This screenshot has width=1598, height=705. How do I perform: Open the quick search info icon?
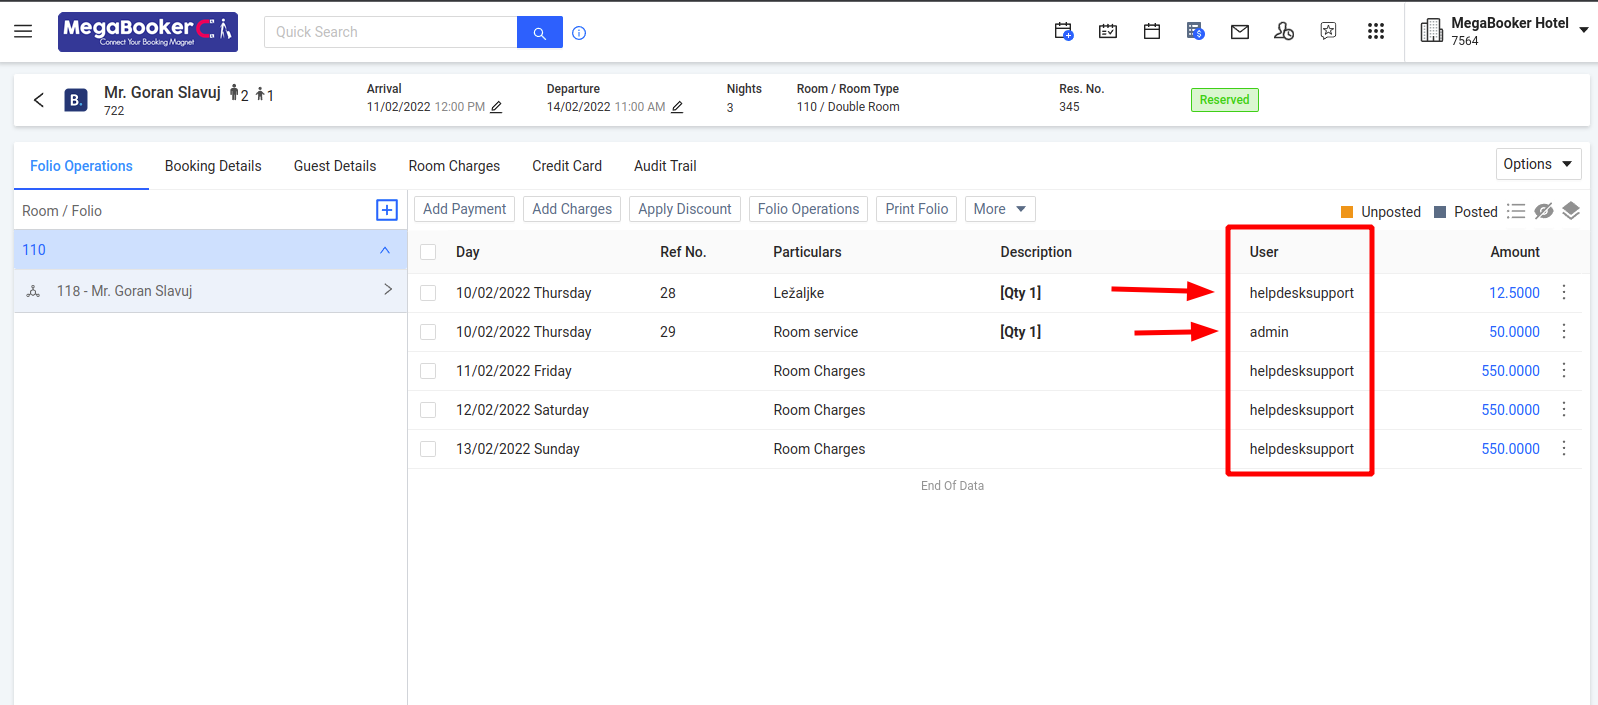point(579,33)
